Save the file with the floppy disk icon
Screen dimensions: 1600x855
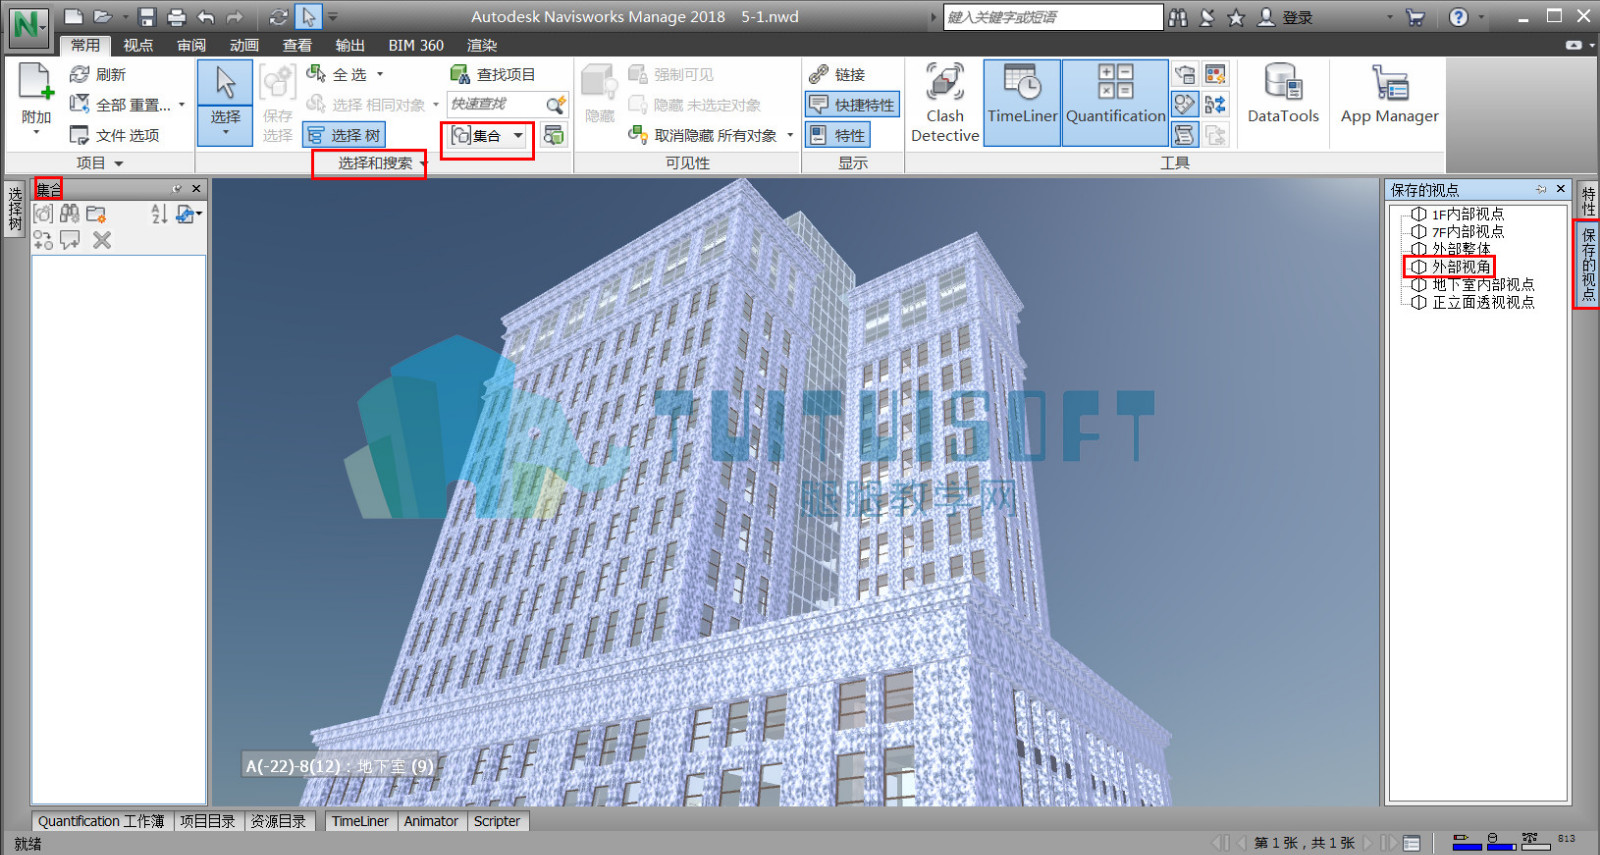point(147,17)
